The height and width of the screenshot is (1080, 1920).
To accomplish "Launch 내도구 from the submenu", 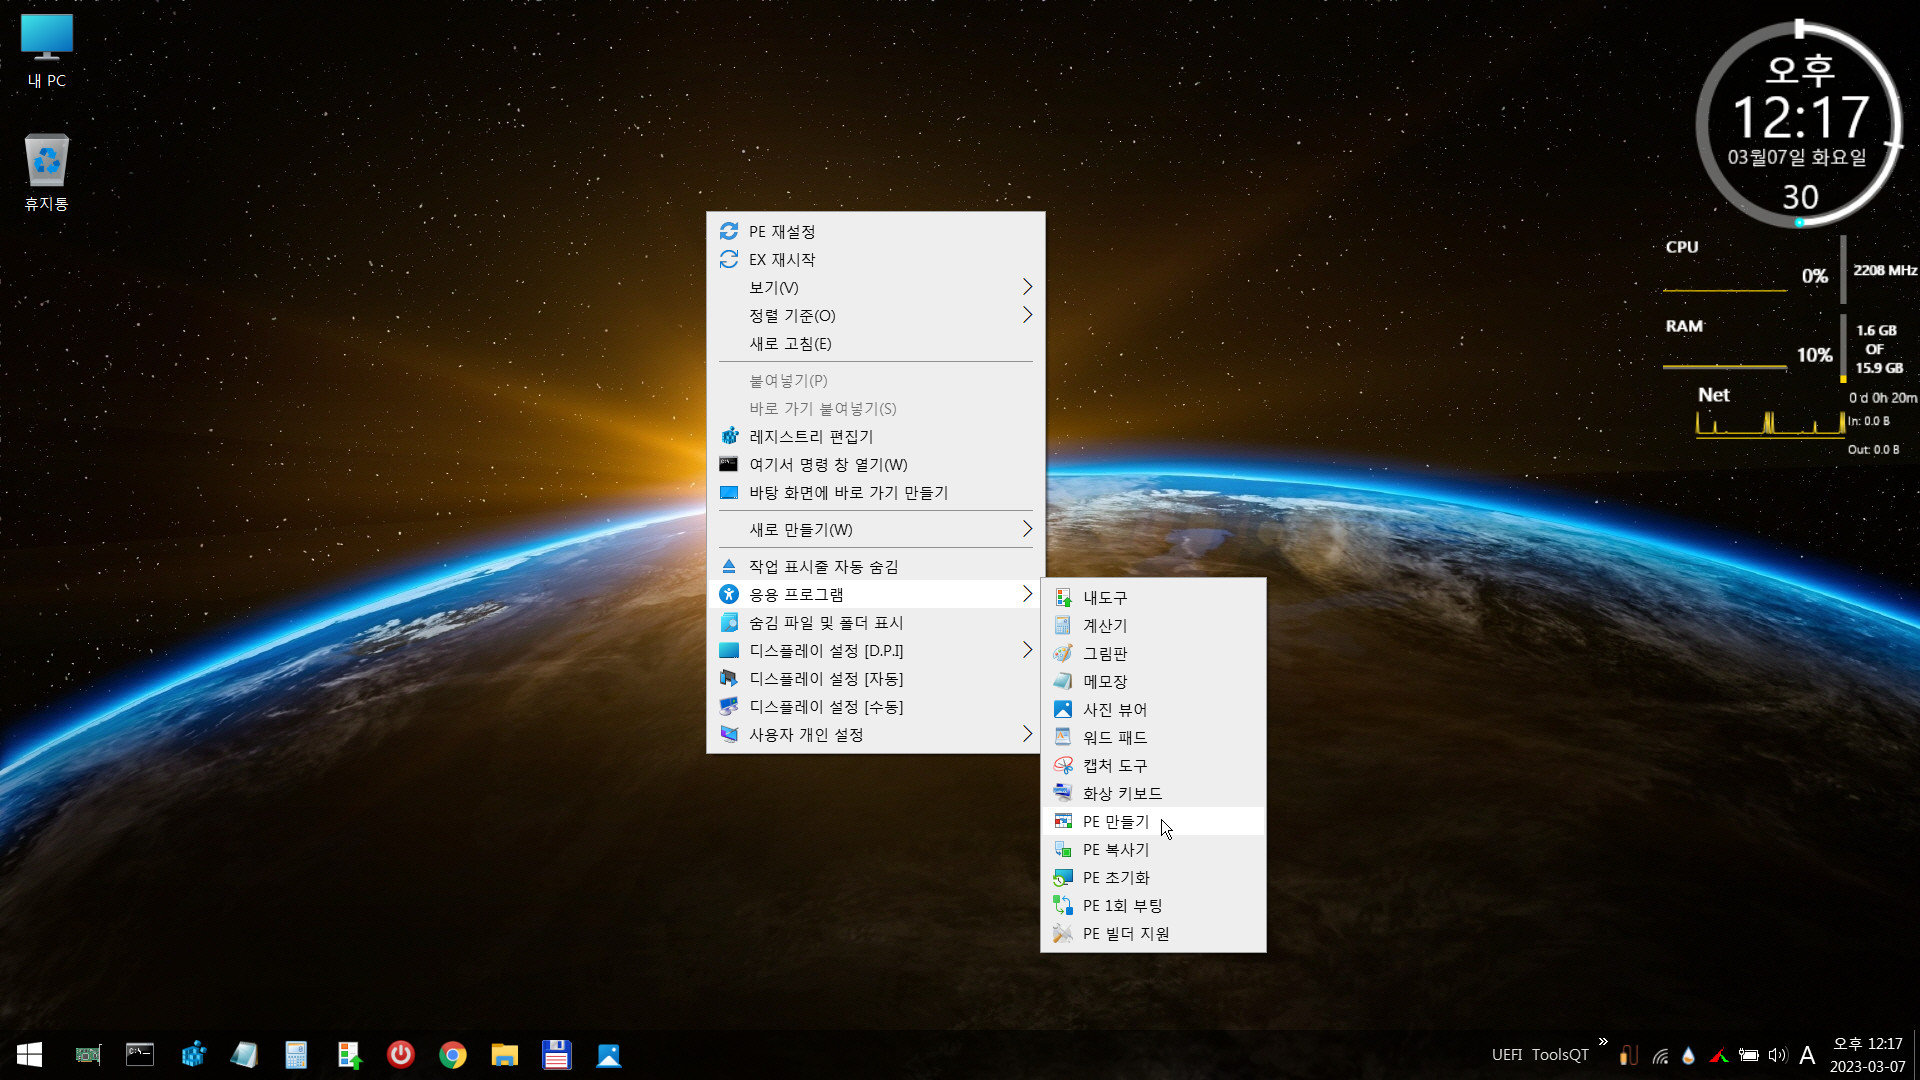I will click(1153, 597).
